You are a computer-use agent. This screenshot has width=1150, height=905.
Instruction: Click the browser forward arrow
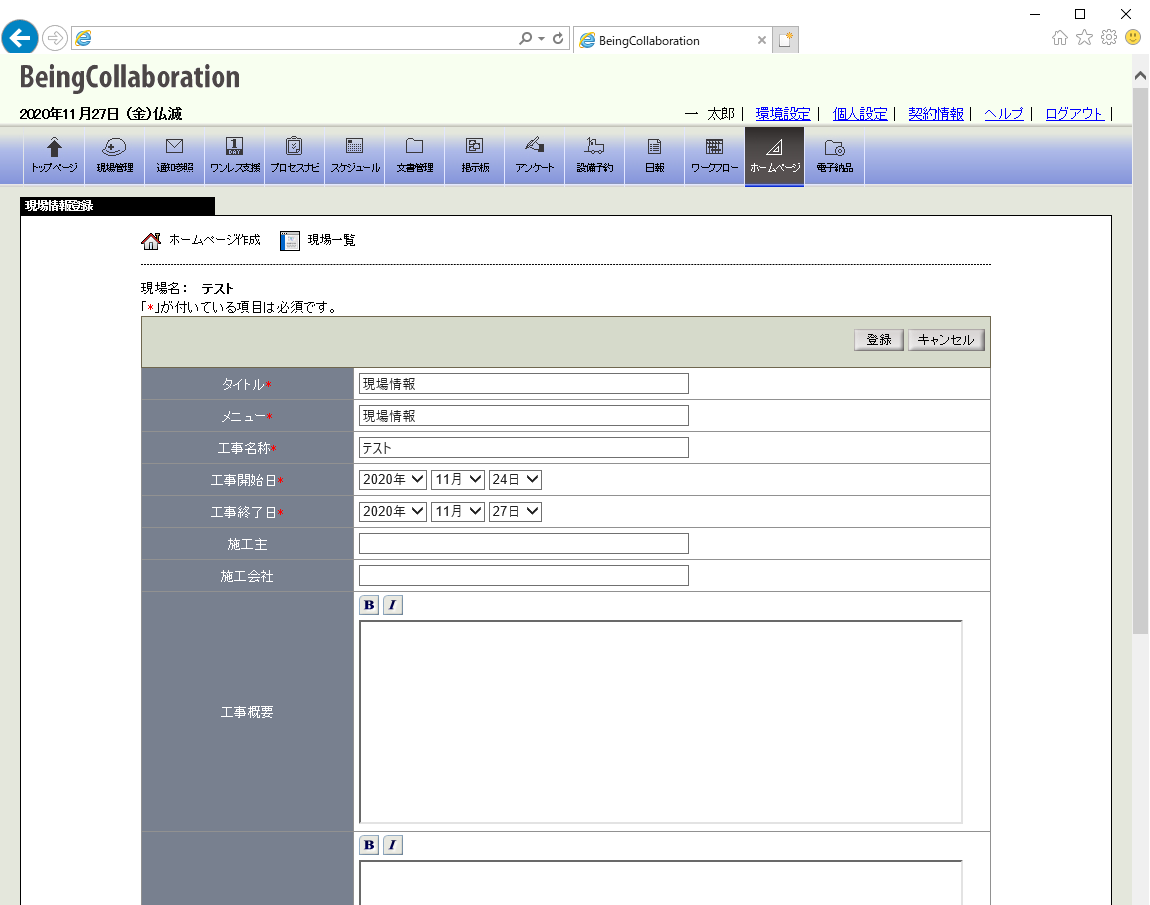click(x=54, y=38)
